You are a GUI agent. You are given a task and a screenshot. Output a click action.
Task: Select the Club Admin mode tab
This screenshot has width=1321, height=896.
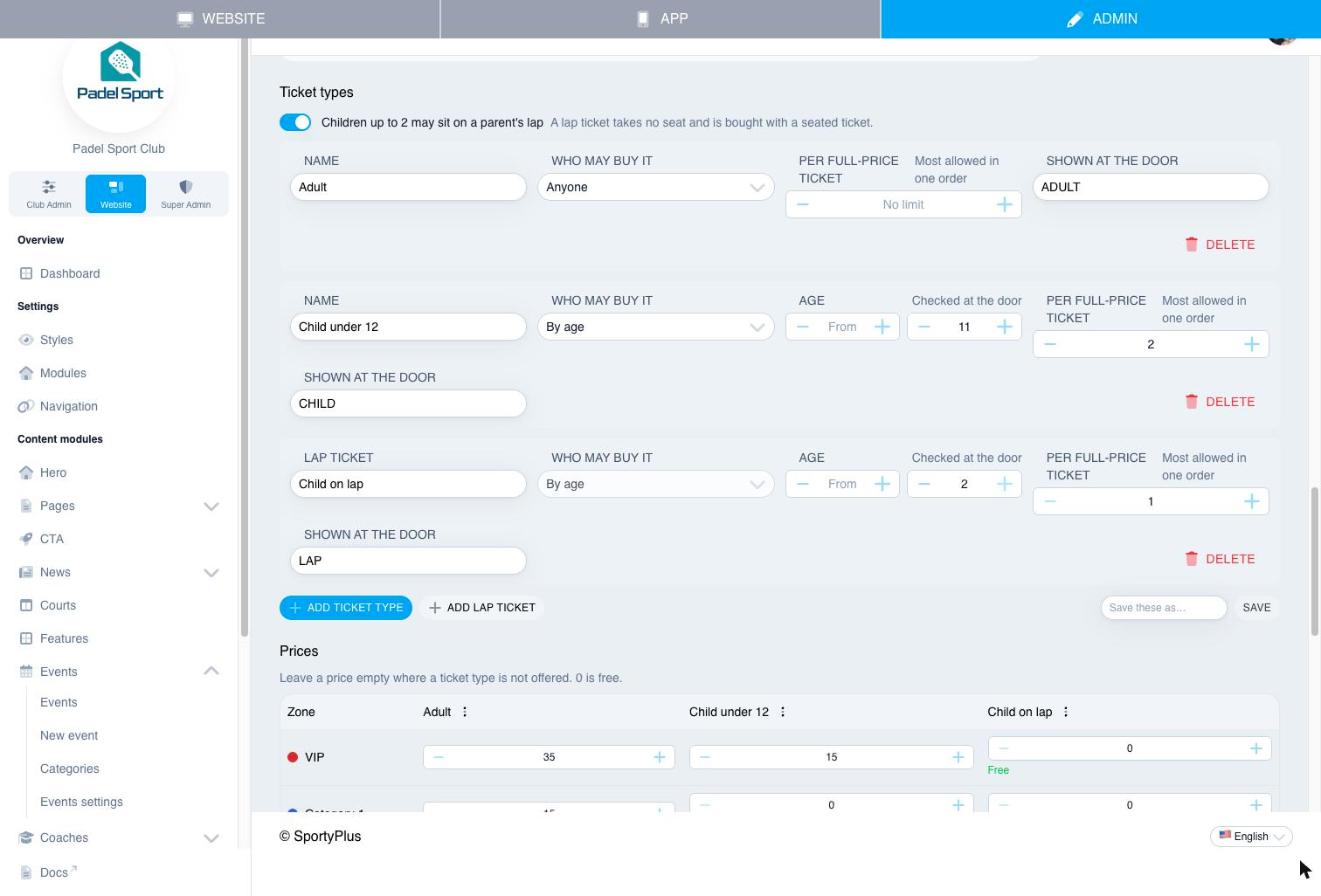49,194
